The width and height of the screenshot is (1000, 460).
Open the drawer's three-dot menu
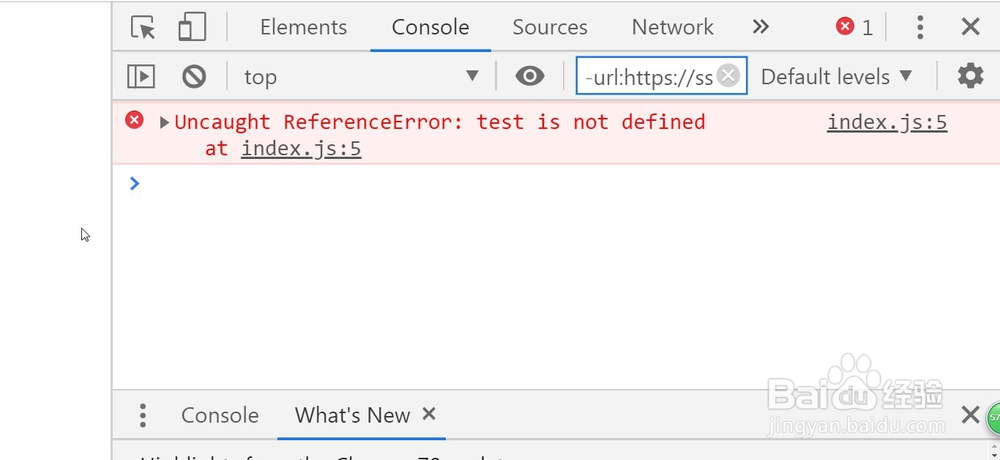pos(143,415)
